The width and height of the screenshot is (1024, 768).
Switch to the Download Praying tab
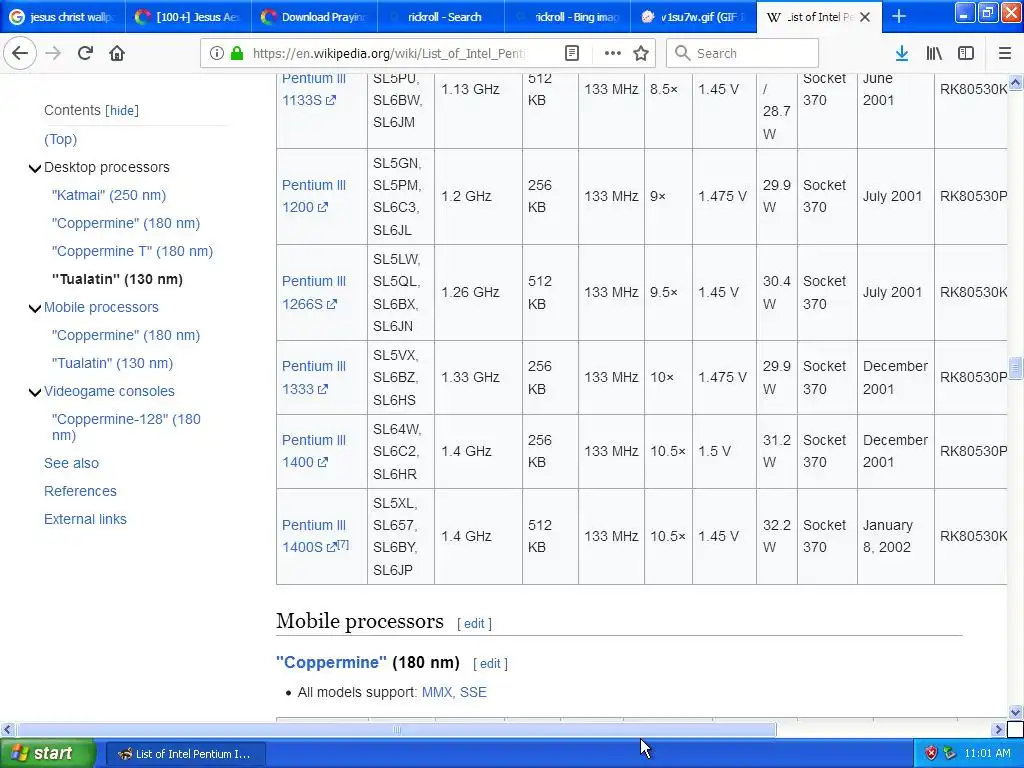315,17
